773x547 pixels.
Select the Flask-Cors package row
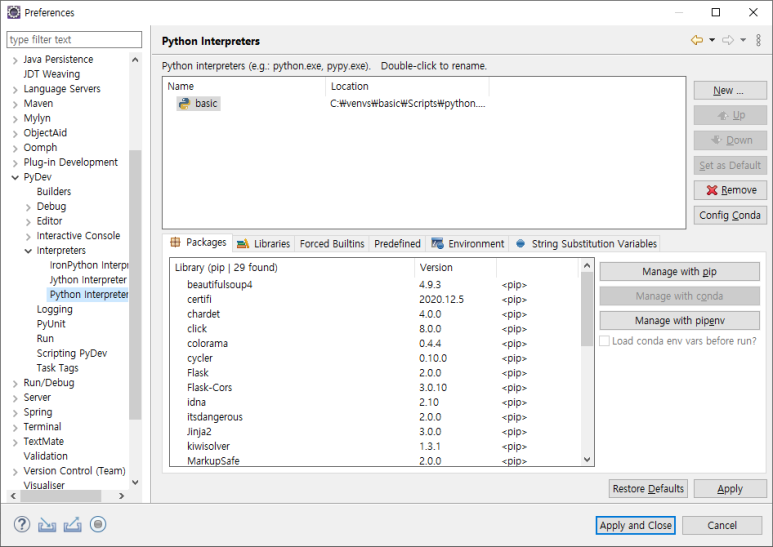coord(375,388)
